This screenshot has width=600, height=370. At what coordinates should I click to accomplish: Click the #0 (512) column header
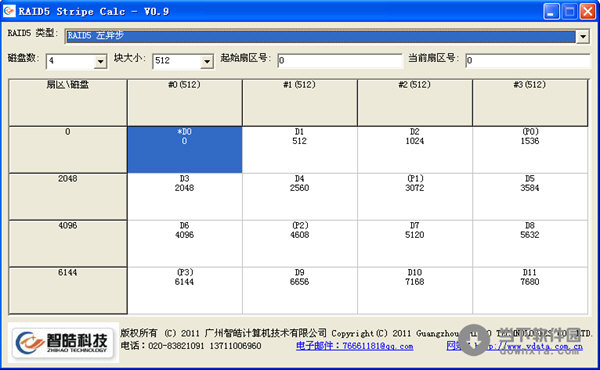[x=184, y=103]
